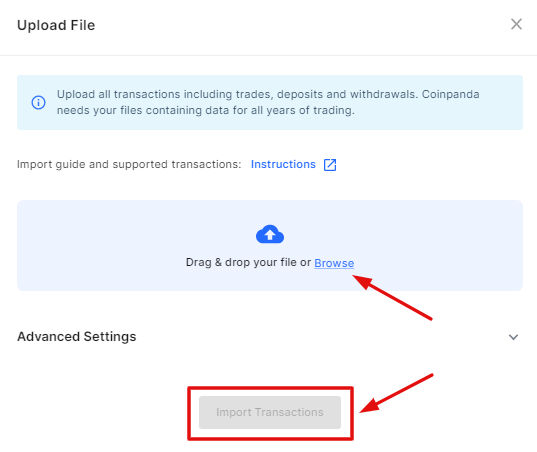Select the Browse link to choose a file
The height and width of the screenshot is (452, 537).
(x=334, y=263)
